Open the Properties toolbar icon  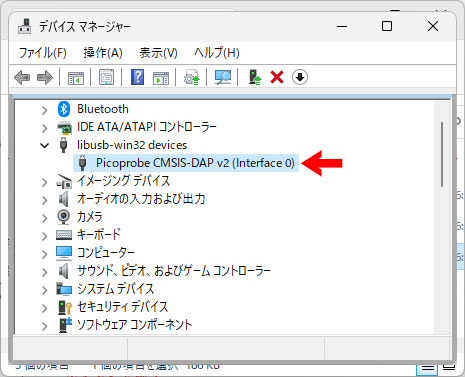(x=107, y=77)
